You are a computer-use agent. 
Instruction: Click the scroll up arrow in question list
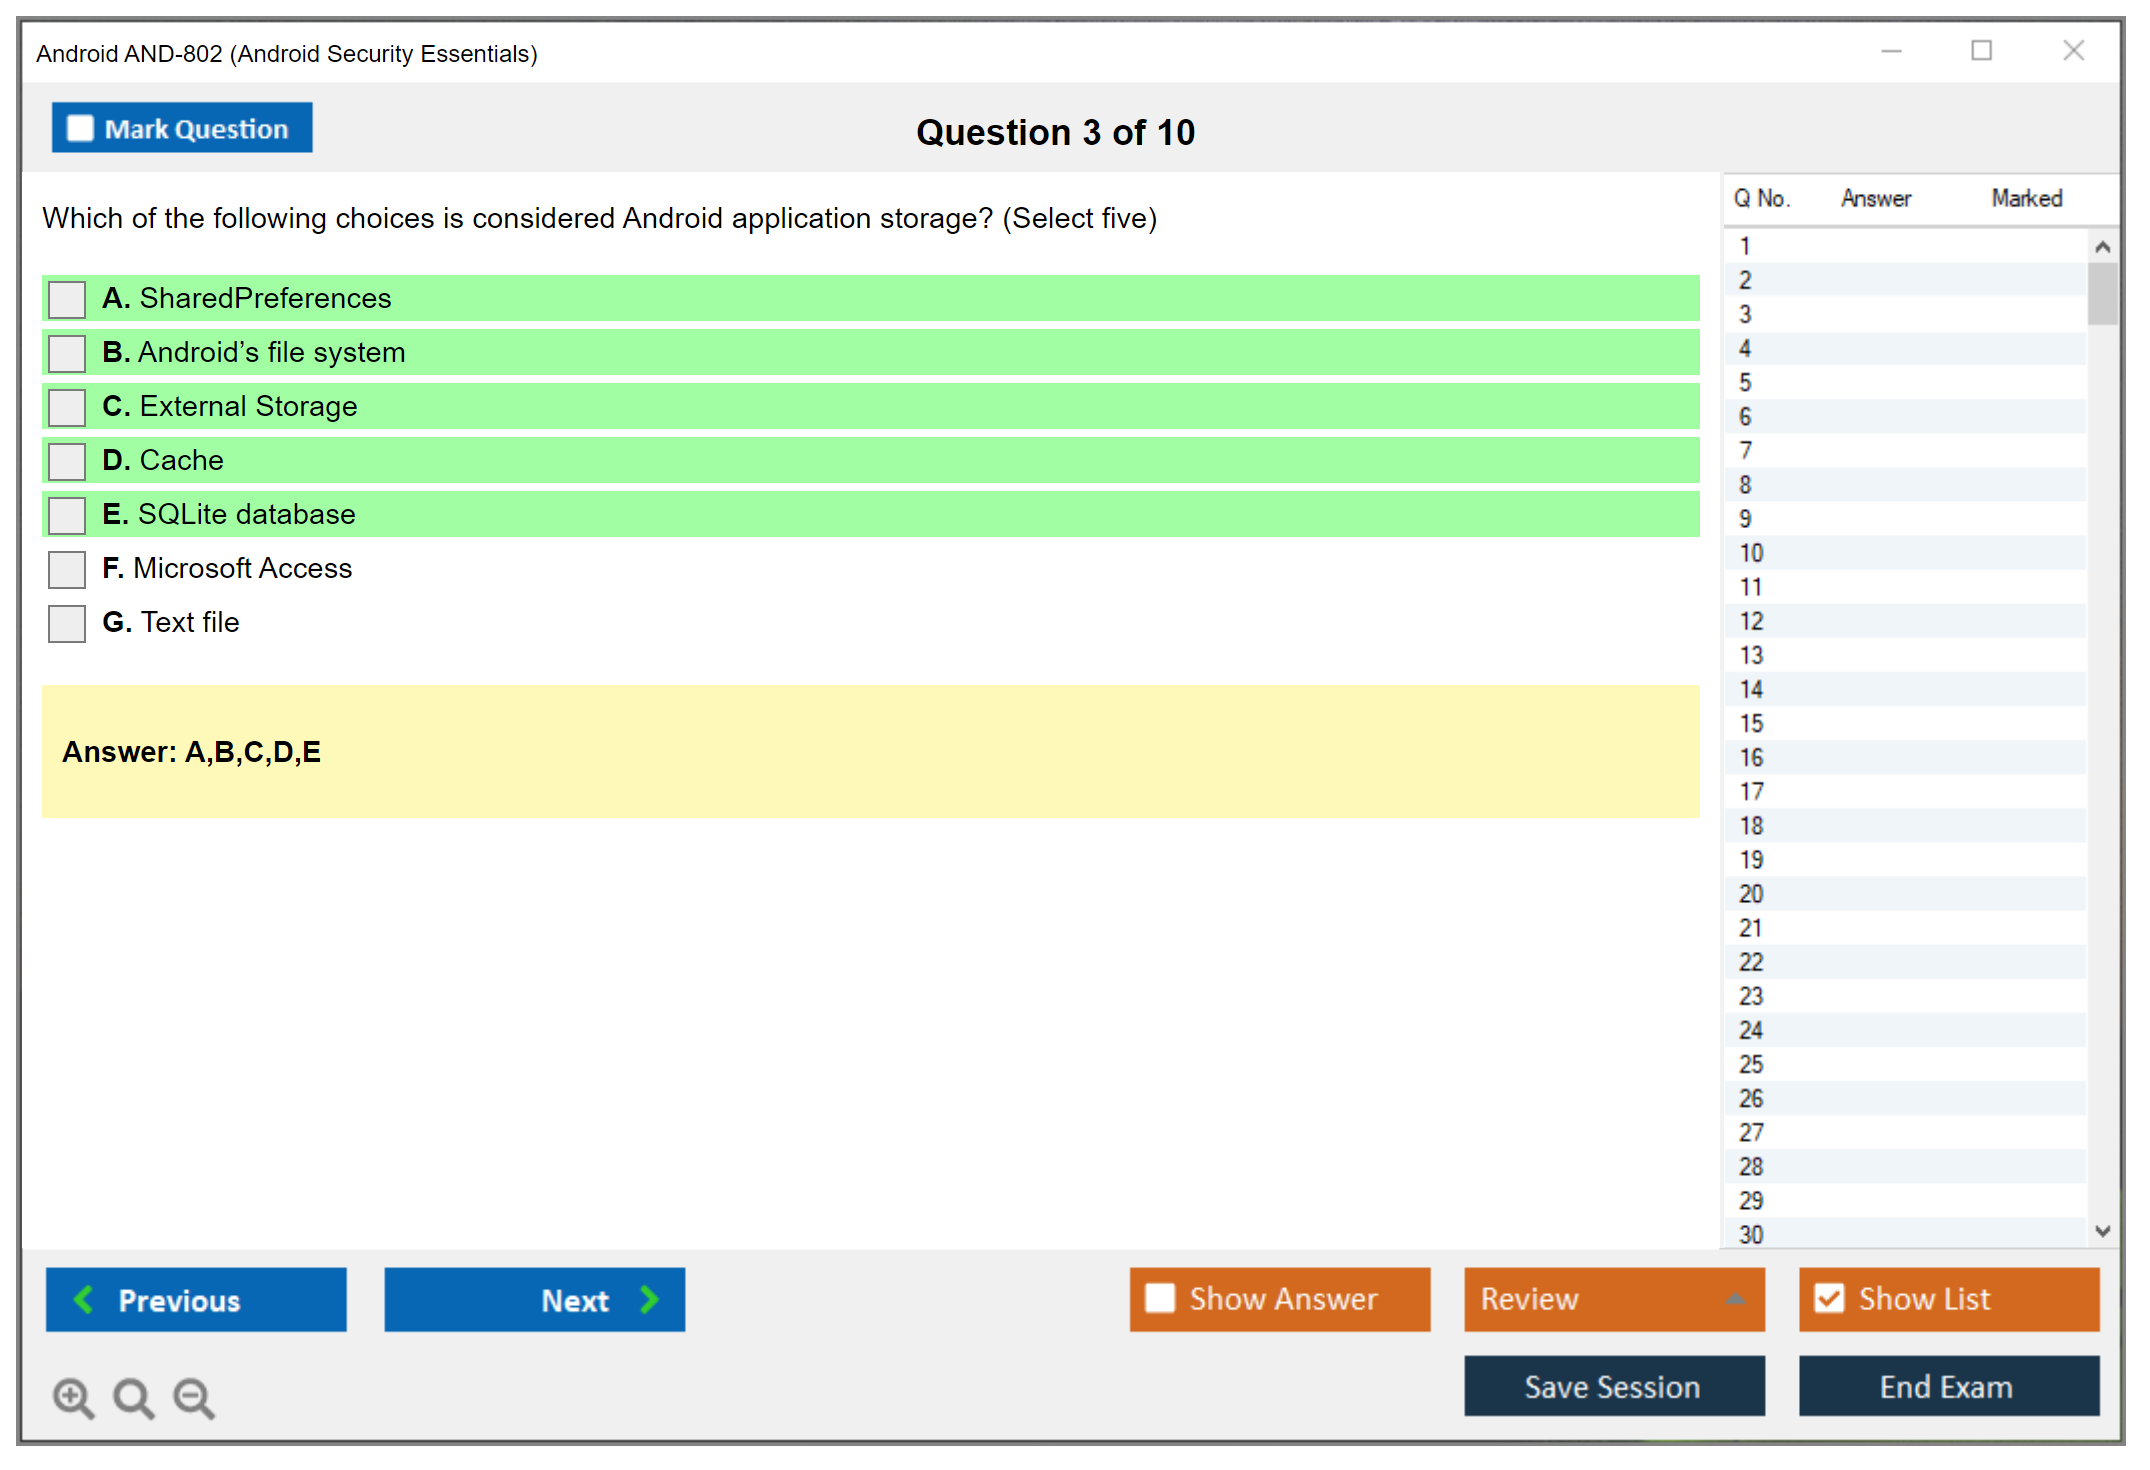click(x=2102, y=247)
